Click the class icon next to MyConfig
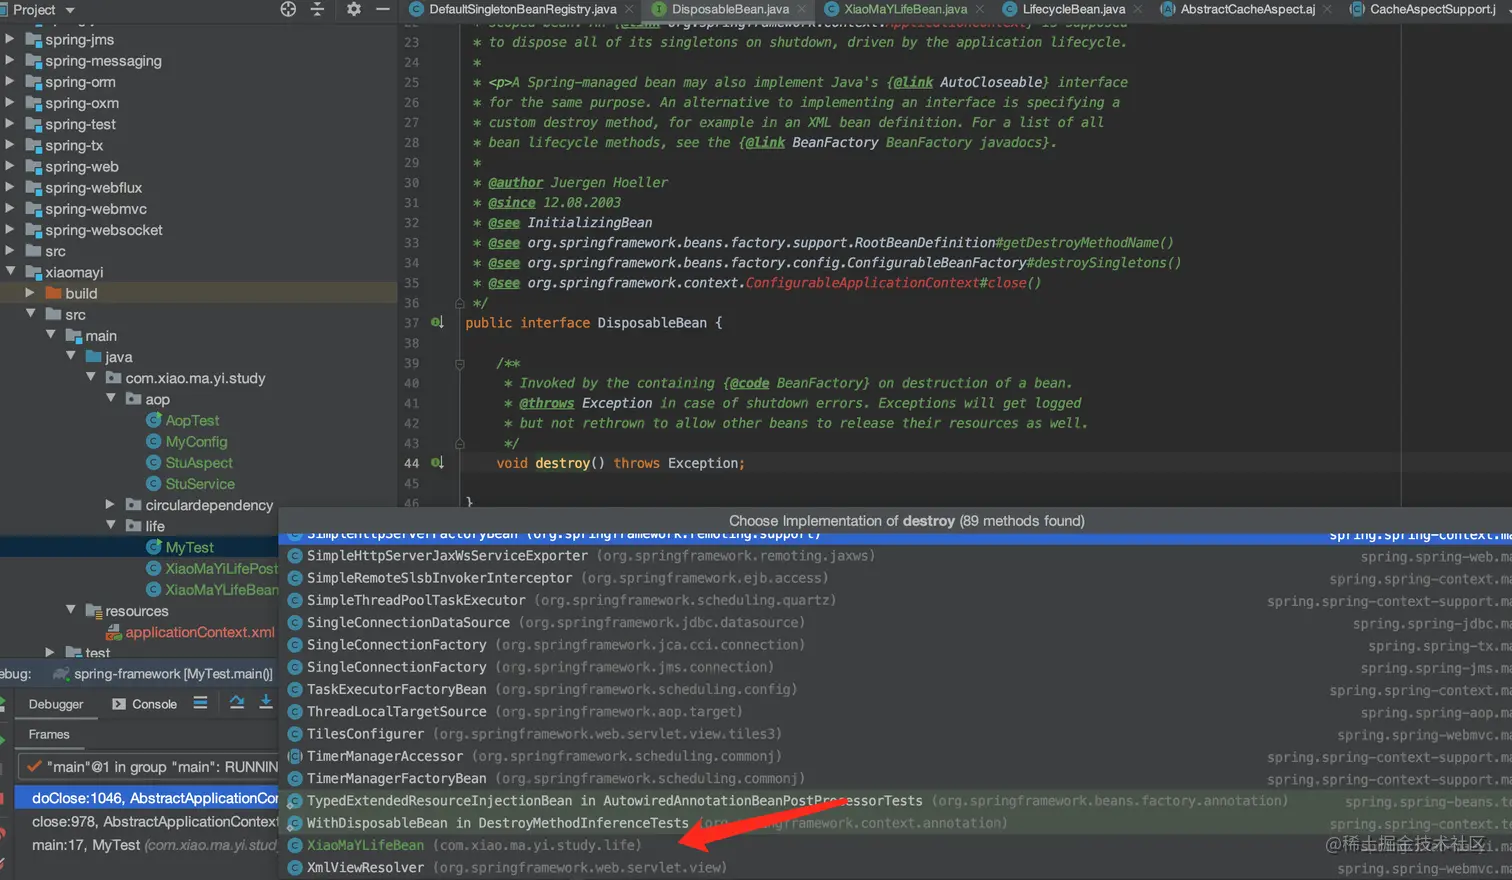This screenshot has height=880, width=1512. [154, 441]
